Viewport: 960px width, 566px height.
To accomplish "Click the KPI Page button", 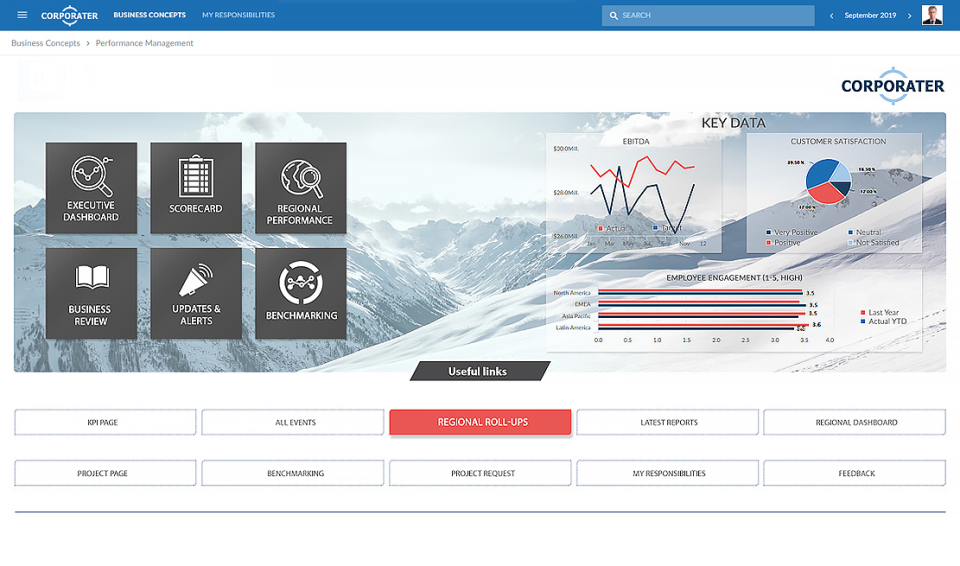I will point(105,422).
